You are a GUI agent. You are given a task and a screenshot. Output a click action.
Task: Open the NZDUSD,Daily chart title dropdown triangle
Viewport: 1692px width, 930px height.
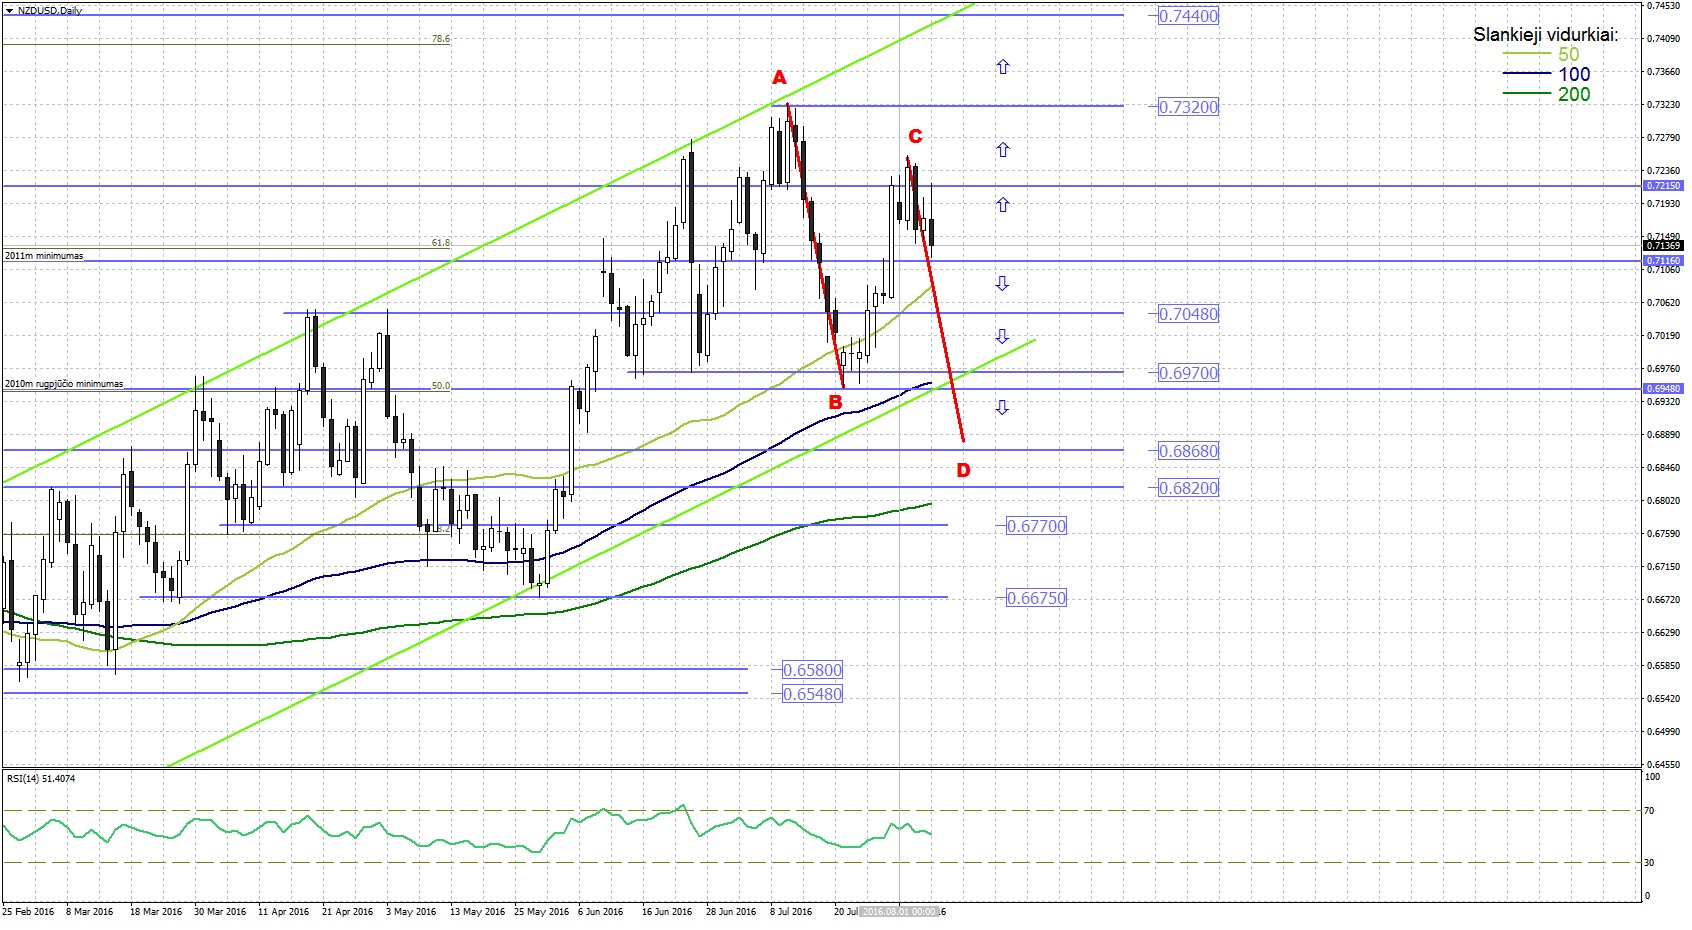point(10,10)
